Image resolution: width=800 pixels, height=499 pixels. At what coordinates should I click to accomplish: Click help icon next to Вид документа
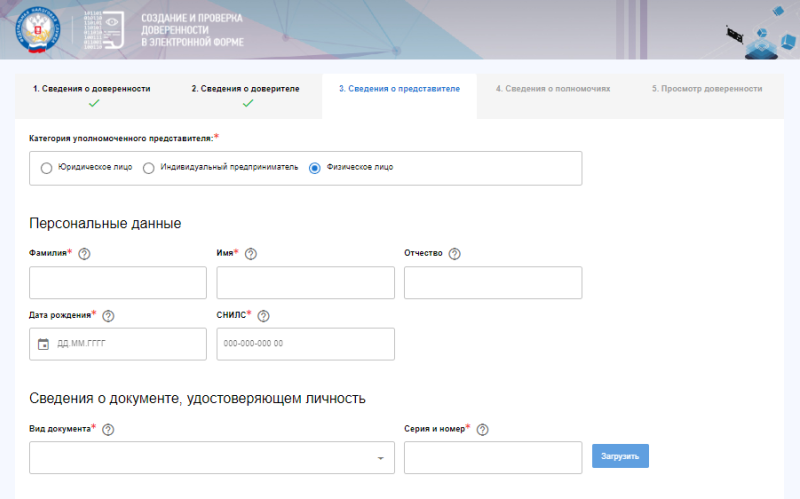tap(108, 430)
